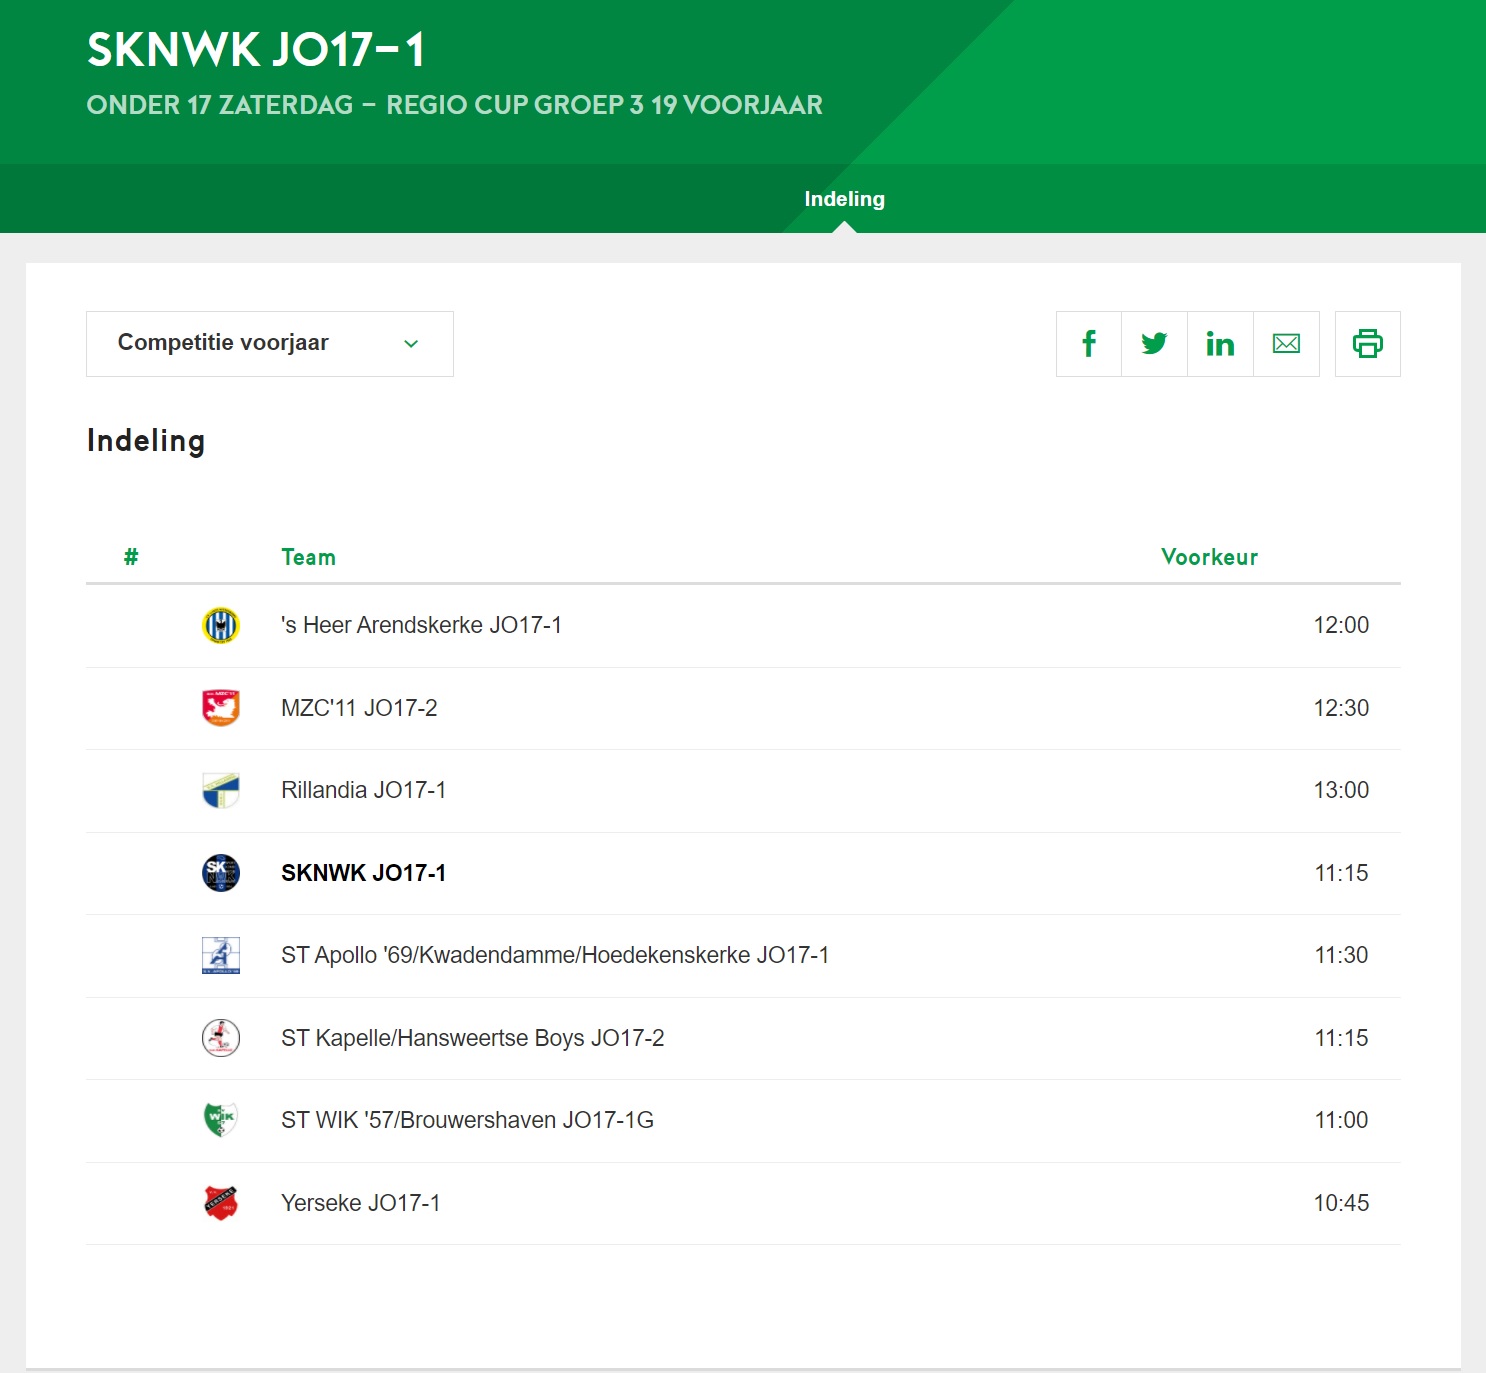Click the Team column header
Image resolution: width=1486 pixels, height=1373 pixels.
[308, 557]
